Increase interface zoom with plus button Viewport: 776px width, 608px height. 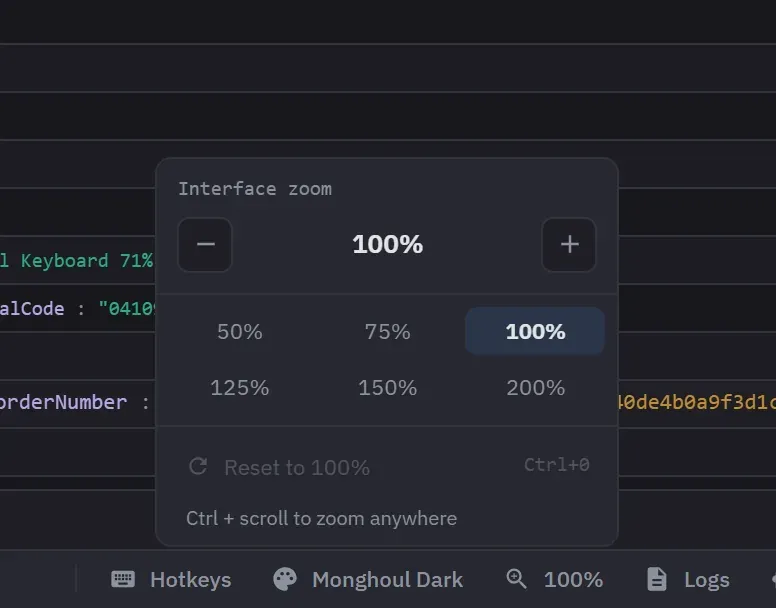coord(569,244)
